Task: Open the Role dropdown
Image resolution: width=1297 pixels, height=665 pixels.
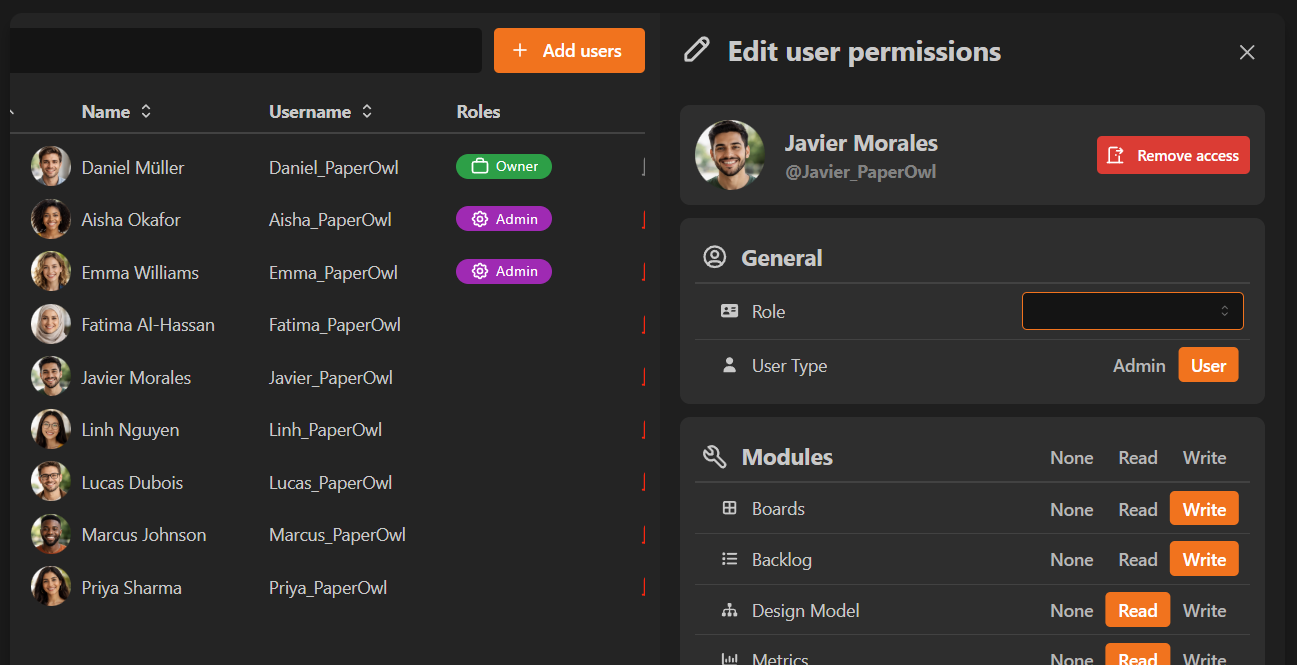Action: pyautogui.click(x=1132, y=311)
